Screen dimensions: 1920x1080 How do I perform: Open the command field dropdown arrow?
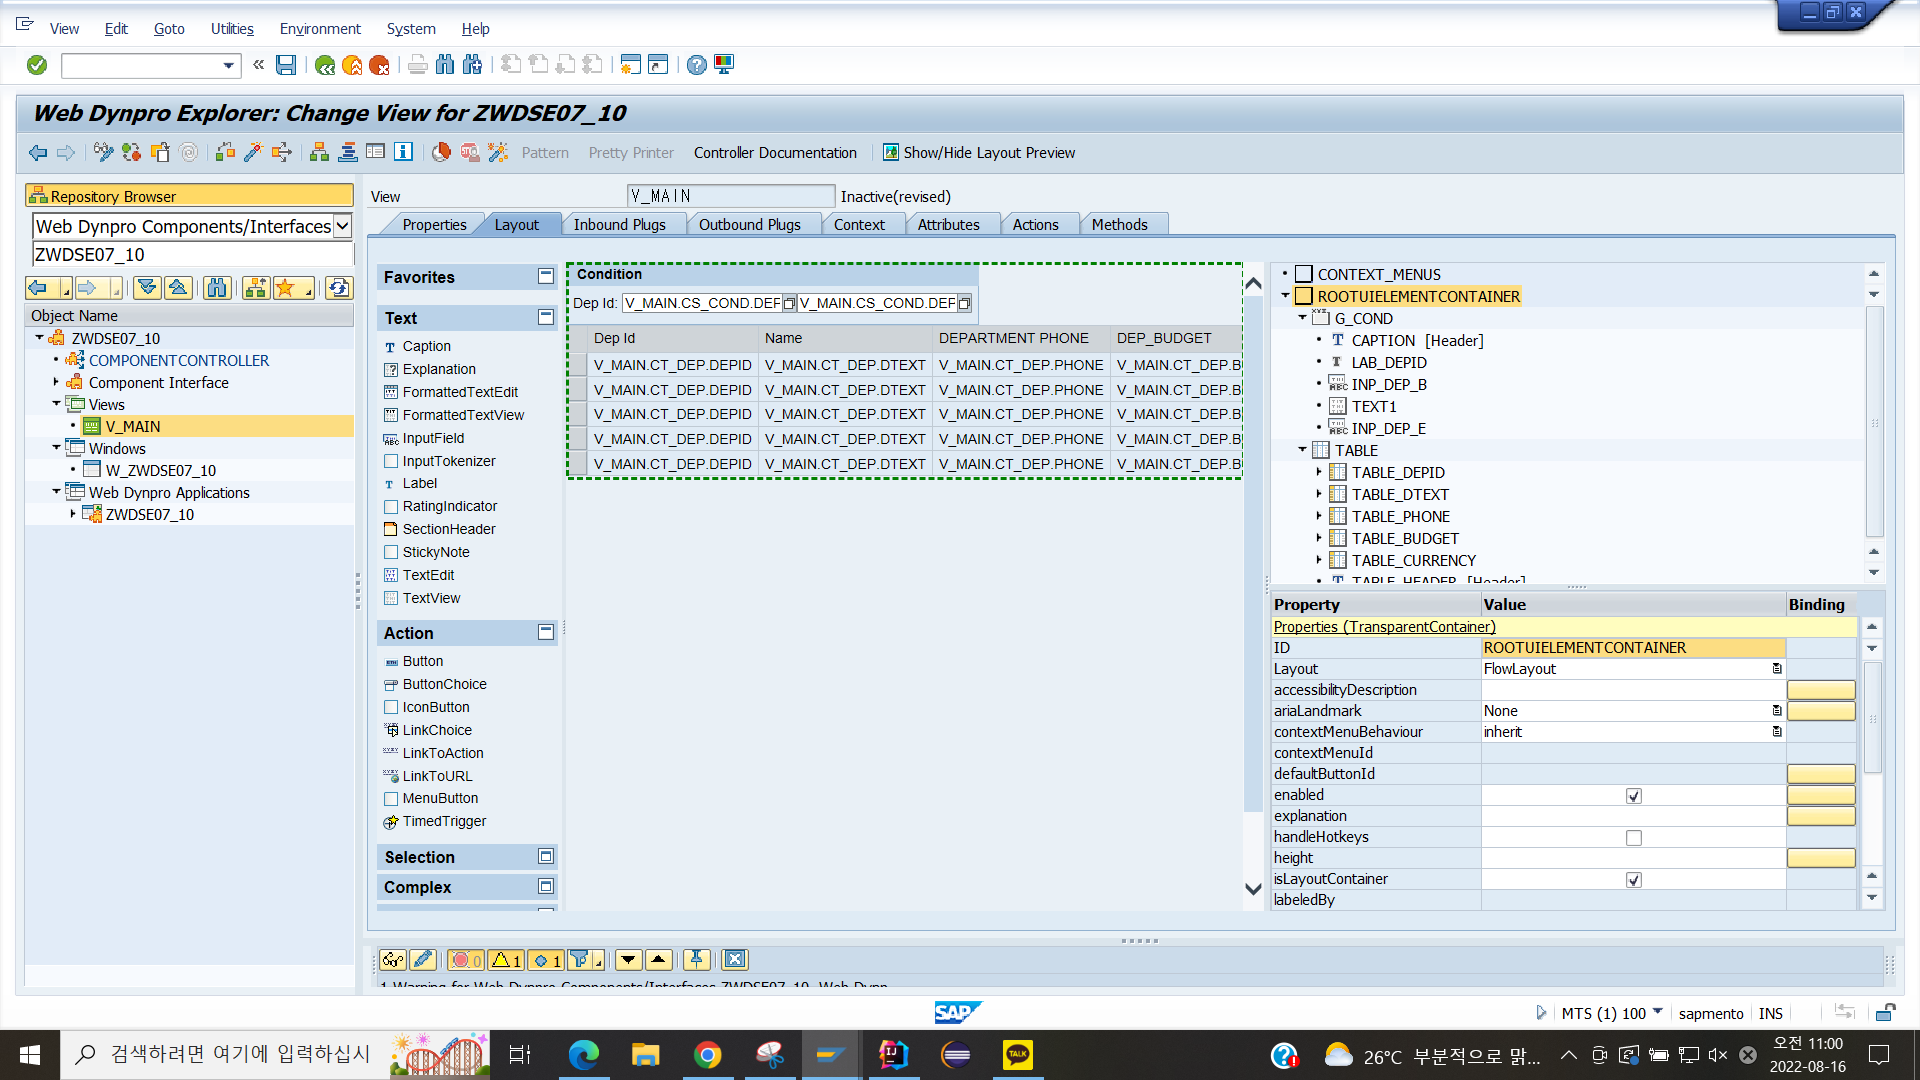229,66
